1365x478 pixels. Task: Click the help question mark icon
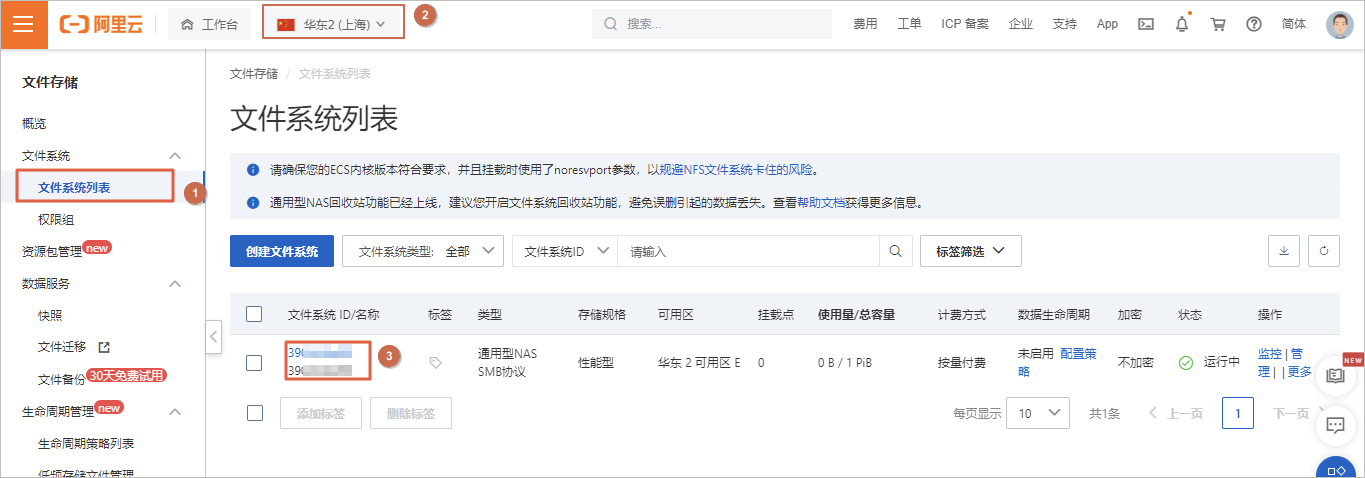pos(1253,25)
